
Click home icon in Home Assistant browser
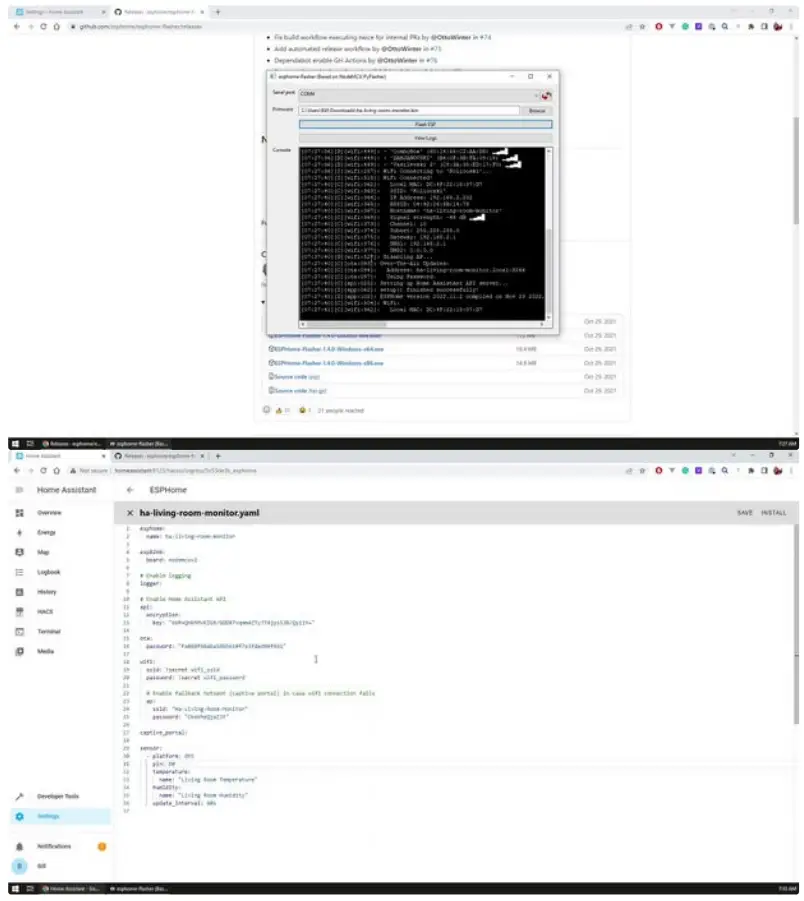[x=56, y=471]
